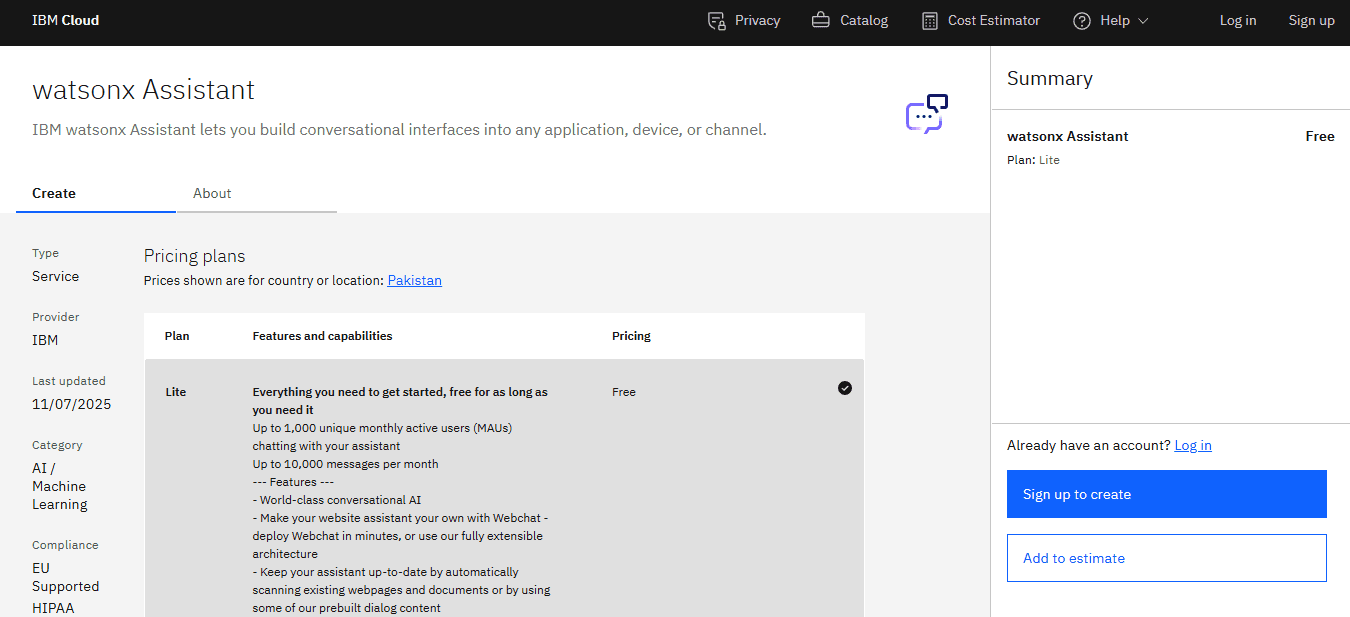Screen dimensions: 1350x617
Task: Change the Pakistan location link
Action: (x=415, y=281)
